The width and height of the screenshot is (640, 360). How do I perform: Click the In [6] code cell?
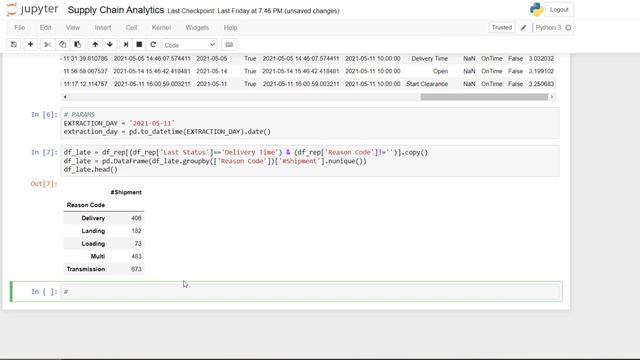[310, 123]
